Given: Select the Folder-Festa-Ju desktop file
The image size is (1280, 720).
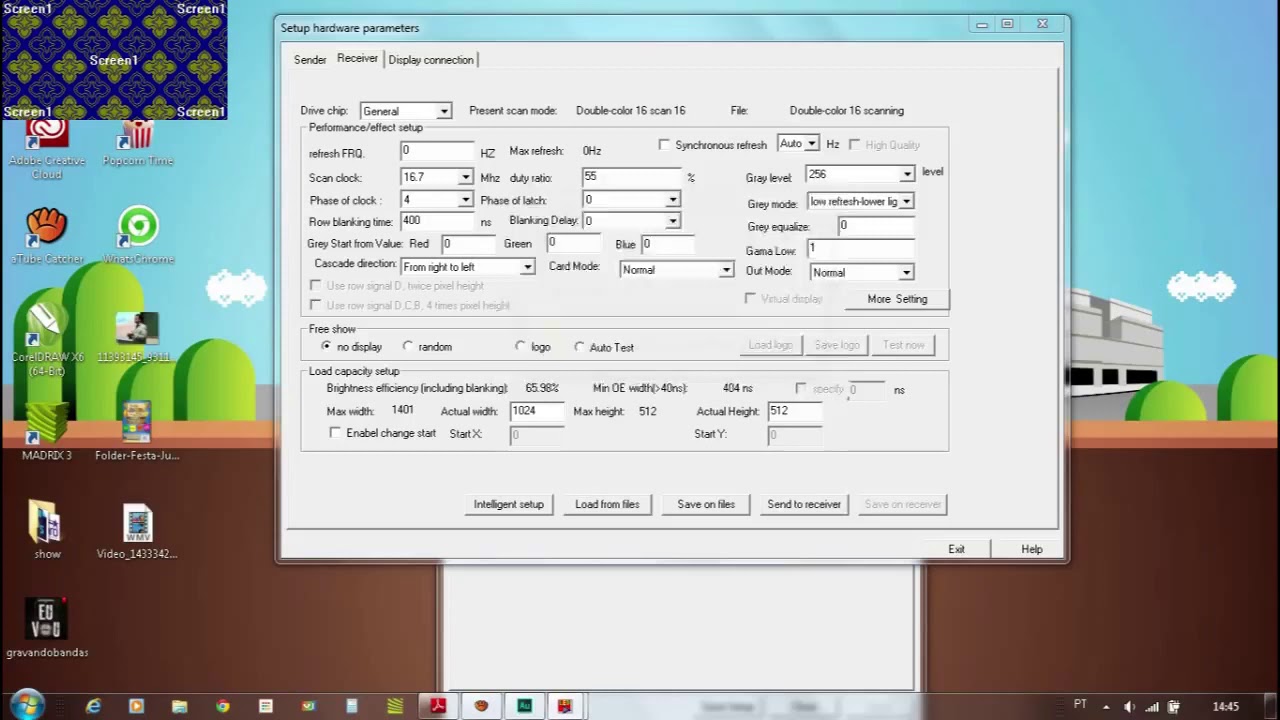Looking at the screenshot, I should pyautogui.click(x=137, y=432).
